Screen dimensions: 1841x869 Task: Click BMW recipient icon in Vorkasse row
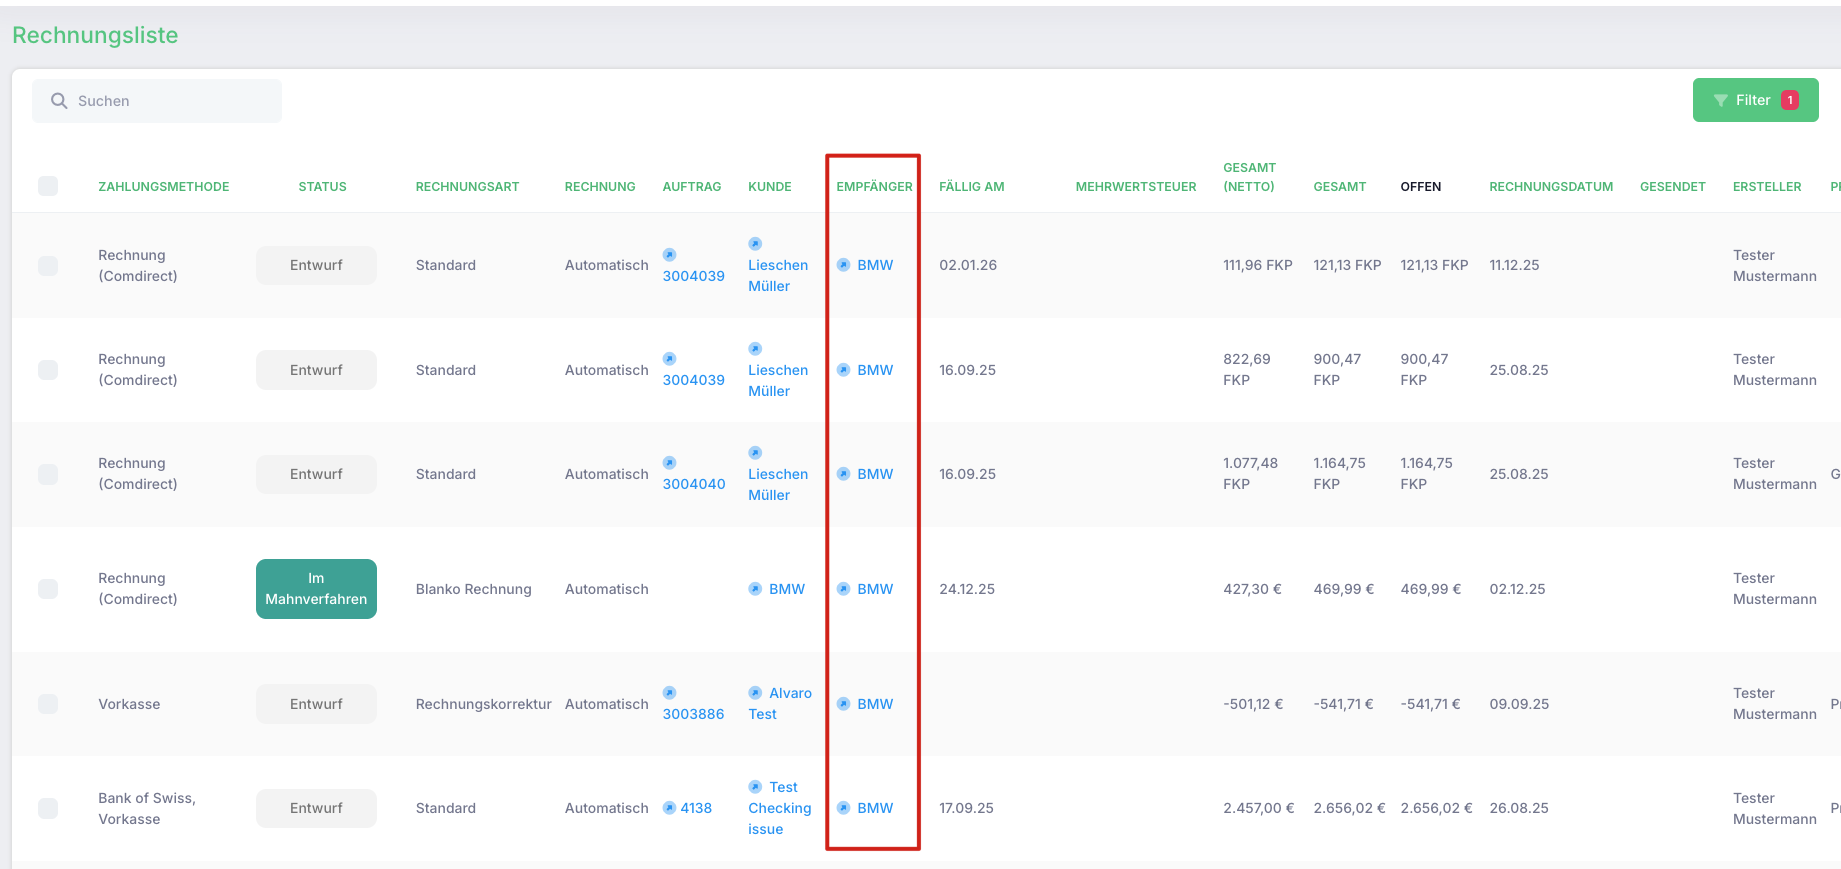(x=844, y=704)
